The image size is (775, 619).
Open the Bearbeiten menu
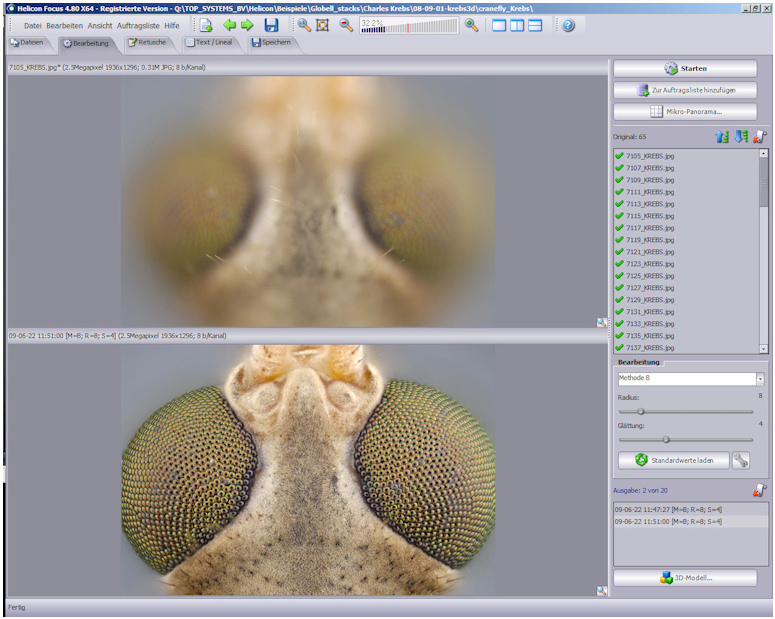pos(65,26)
